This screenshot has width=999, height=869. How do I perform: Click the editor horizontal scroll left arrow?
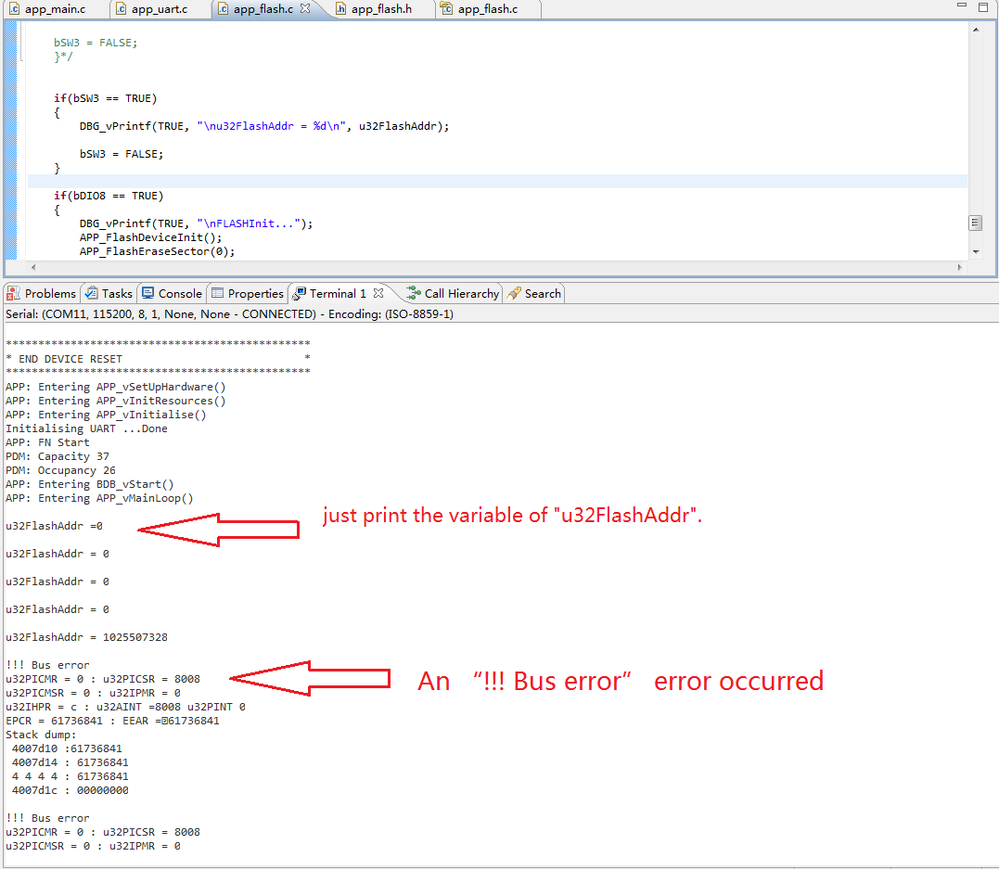pos(33,267)
